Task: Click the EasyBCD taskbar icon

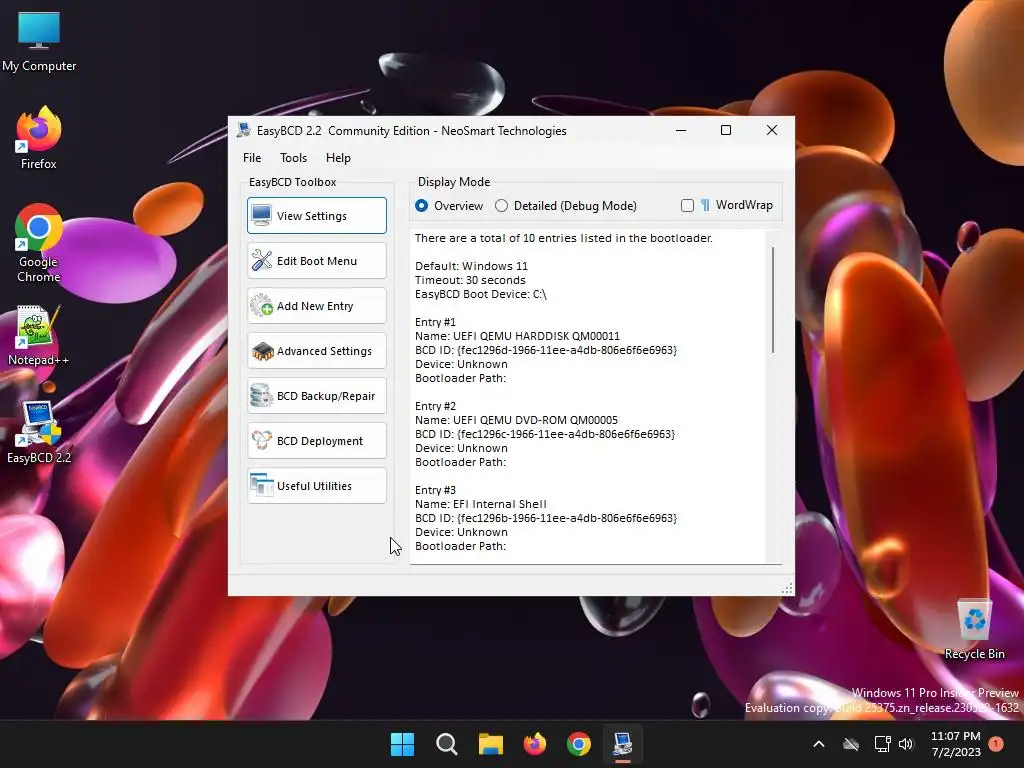Action: coord(622,744)
